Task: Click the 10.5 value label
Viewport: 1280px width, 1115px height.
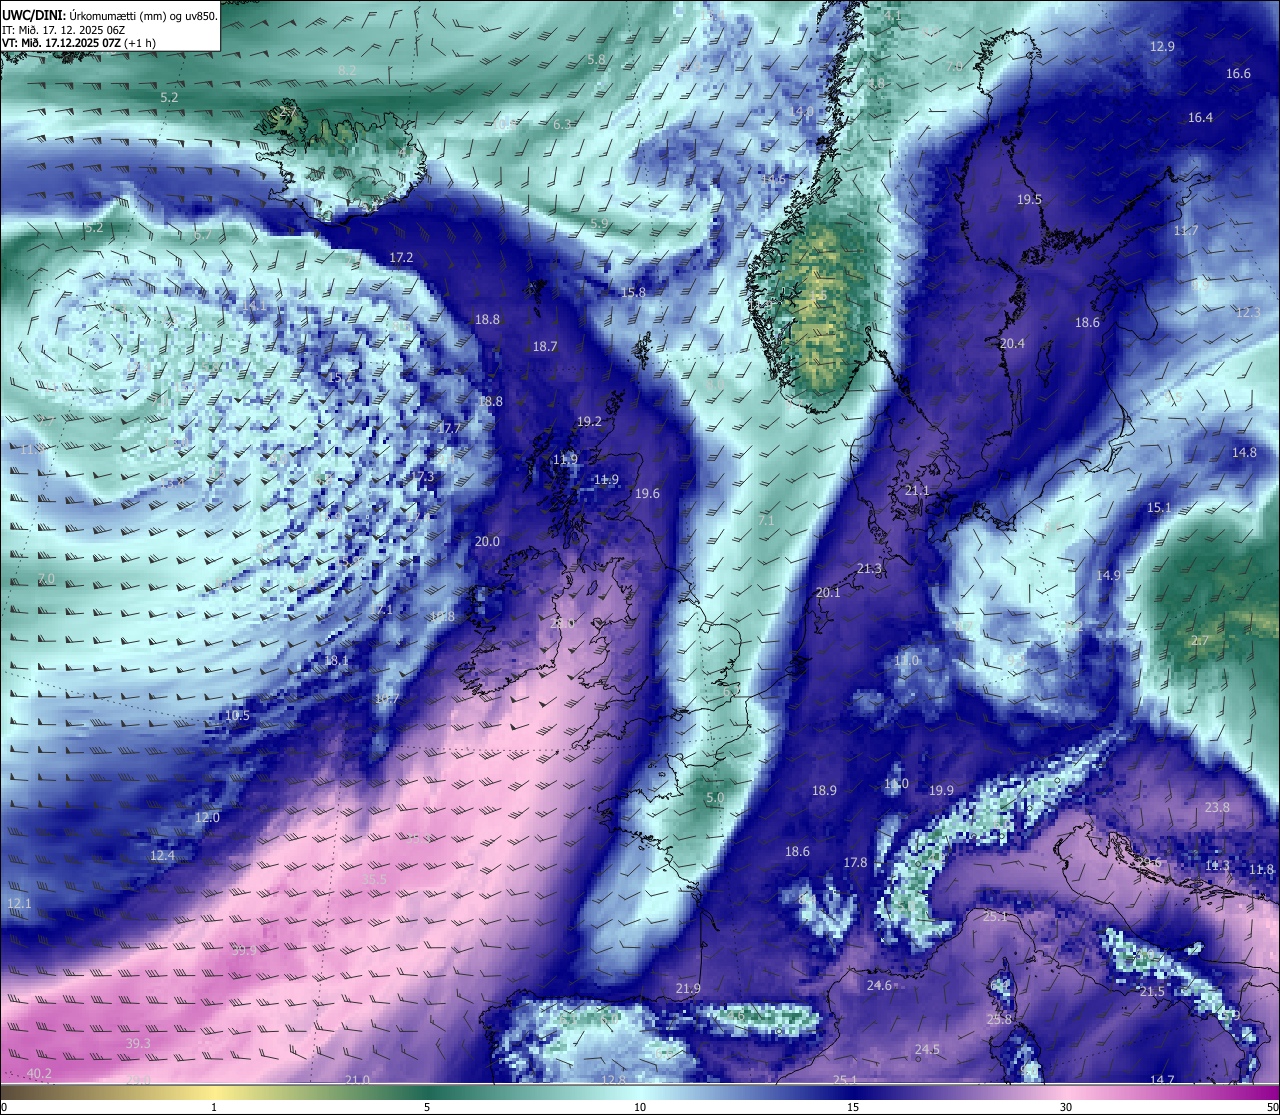Action: (237, 715)
